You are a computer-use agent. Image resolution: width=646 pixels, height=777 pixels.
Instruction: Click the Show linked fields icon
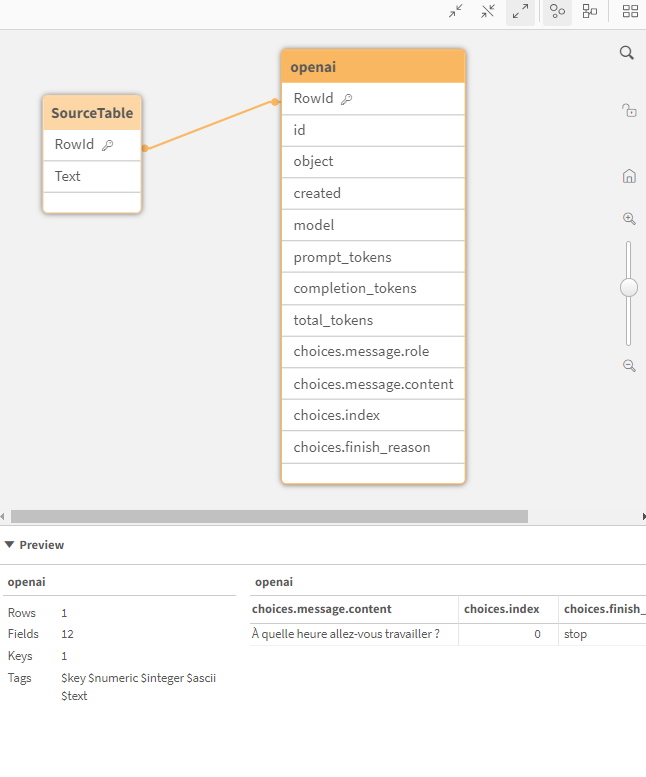(x=488, y=11)
